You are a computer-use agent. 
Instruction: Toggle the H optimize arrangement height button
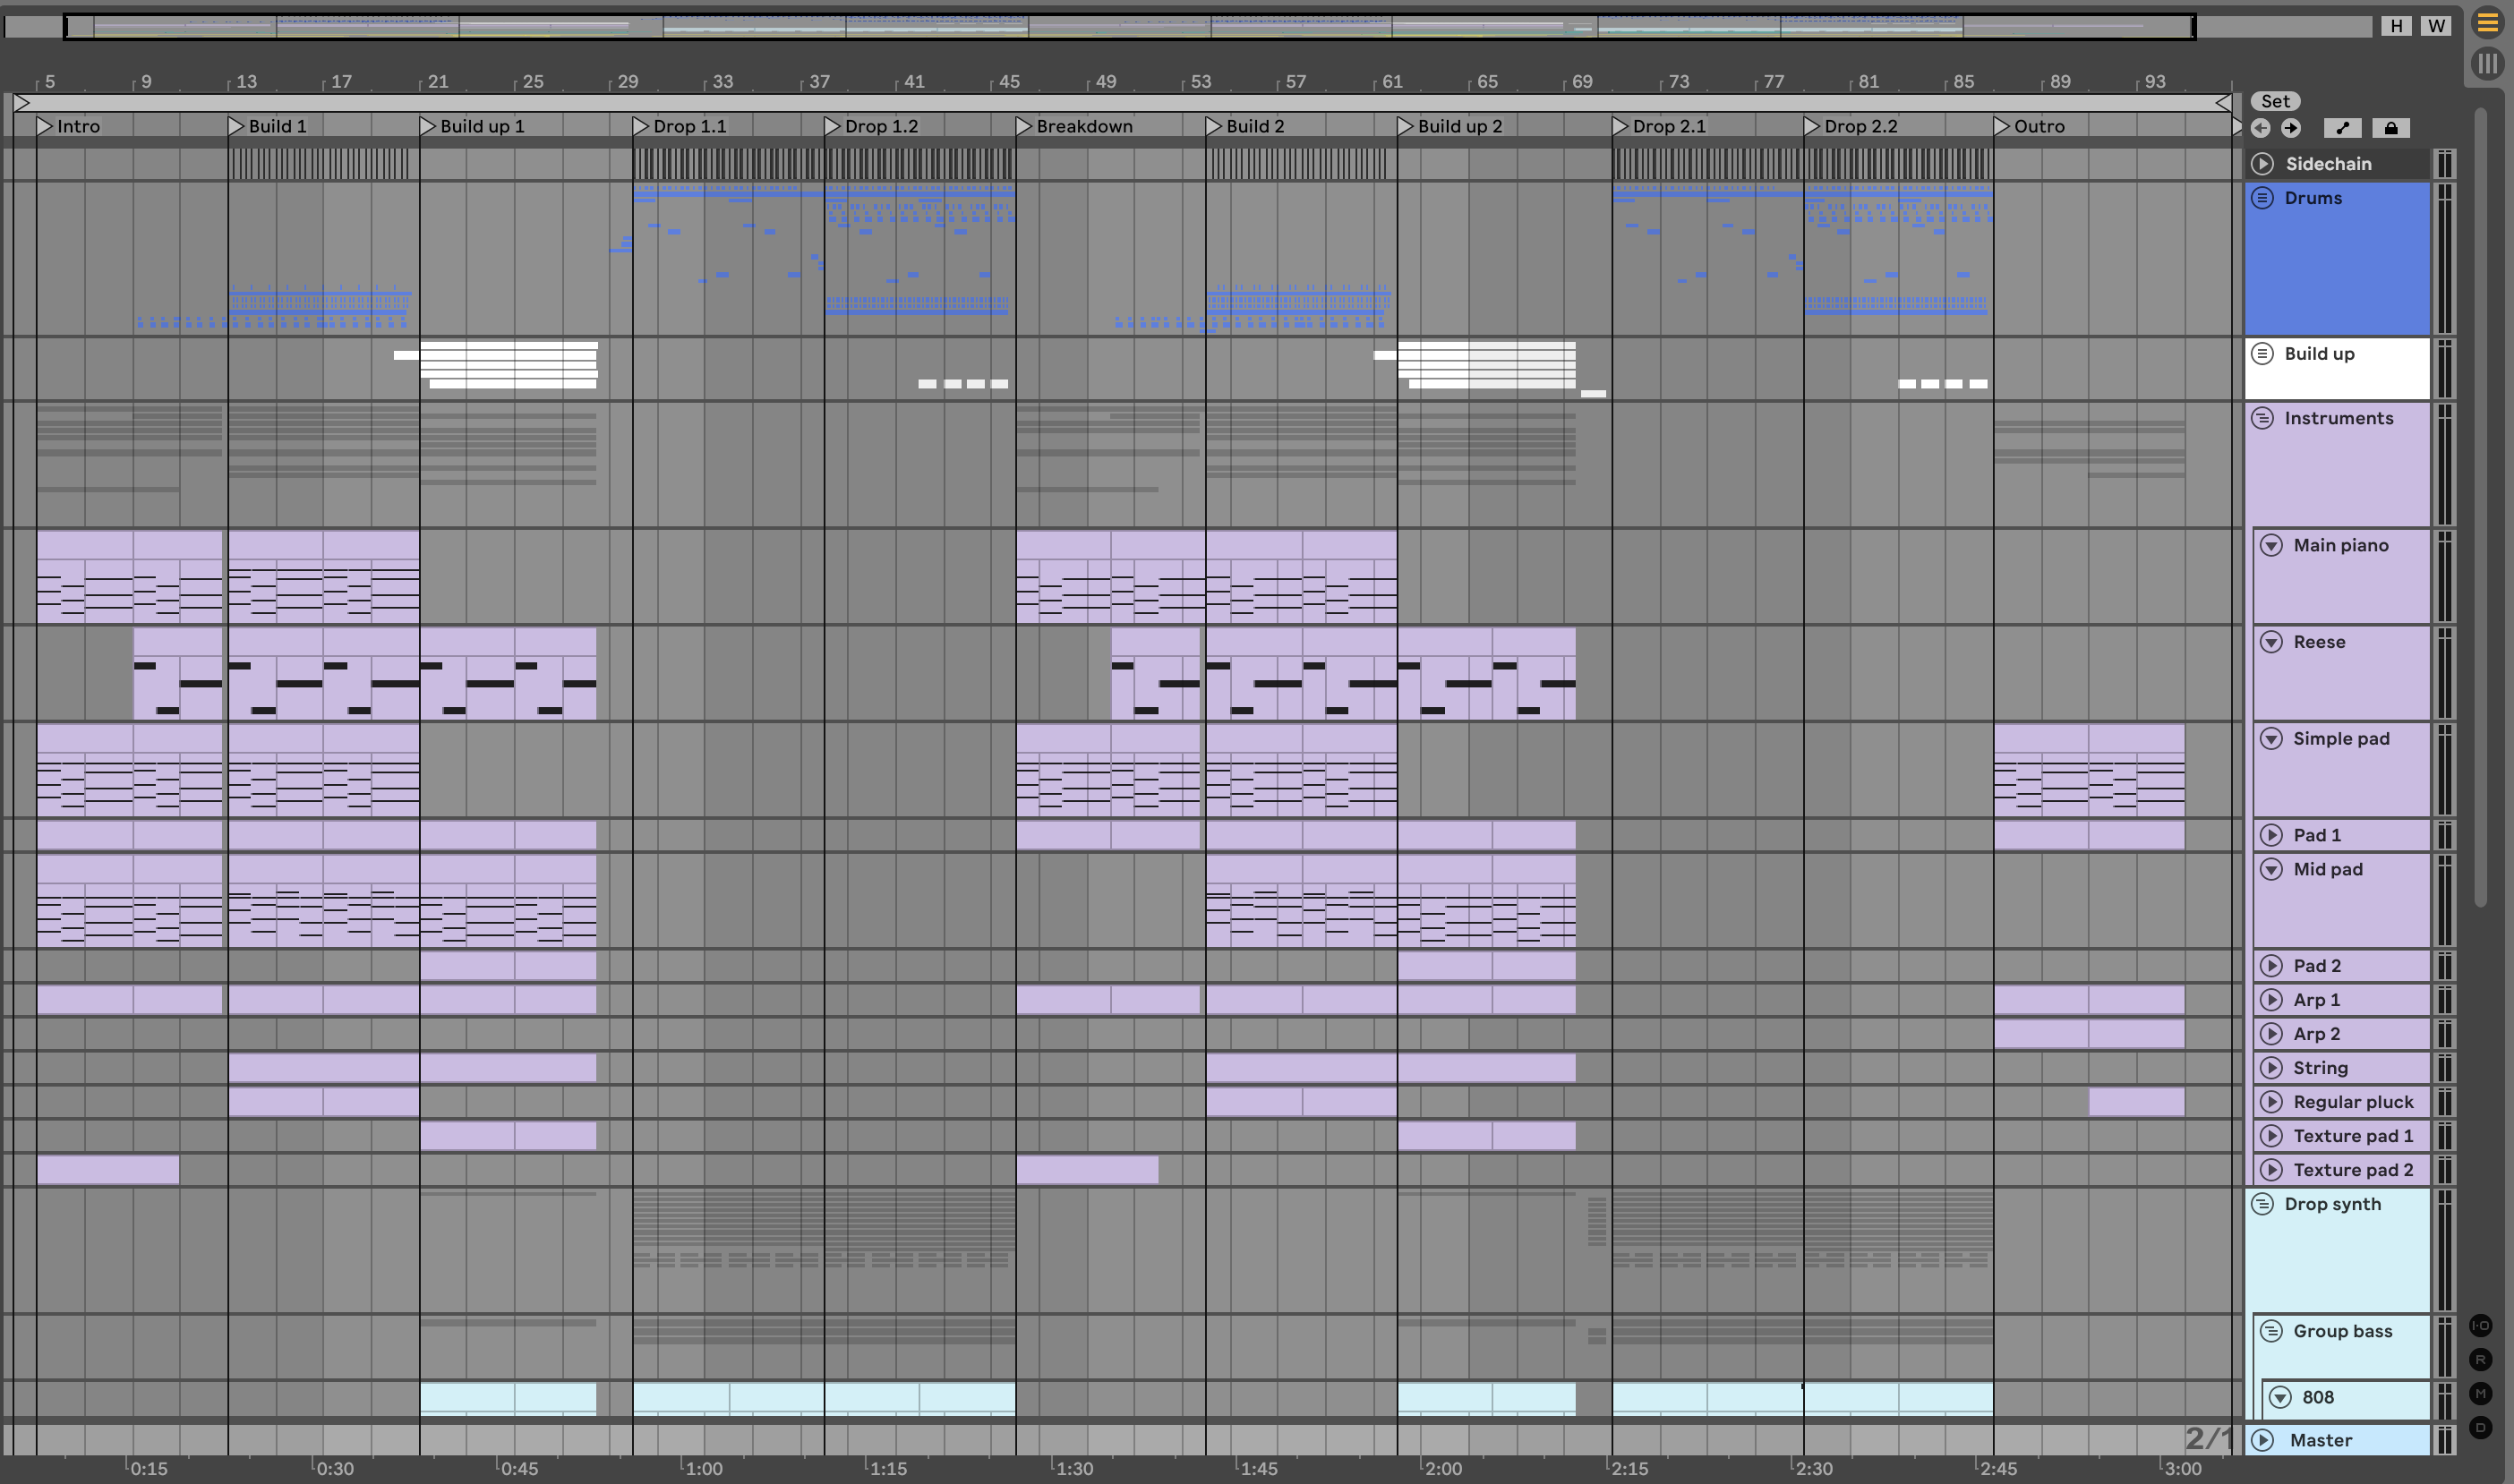tap(2396, 26)
